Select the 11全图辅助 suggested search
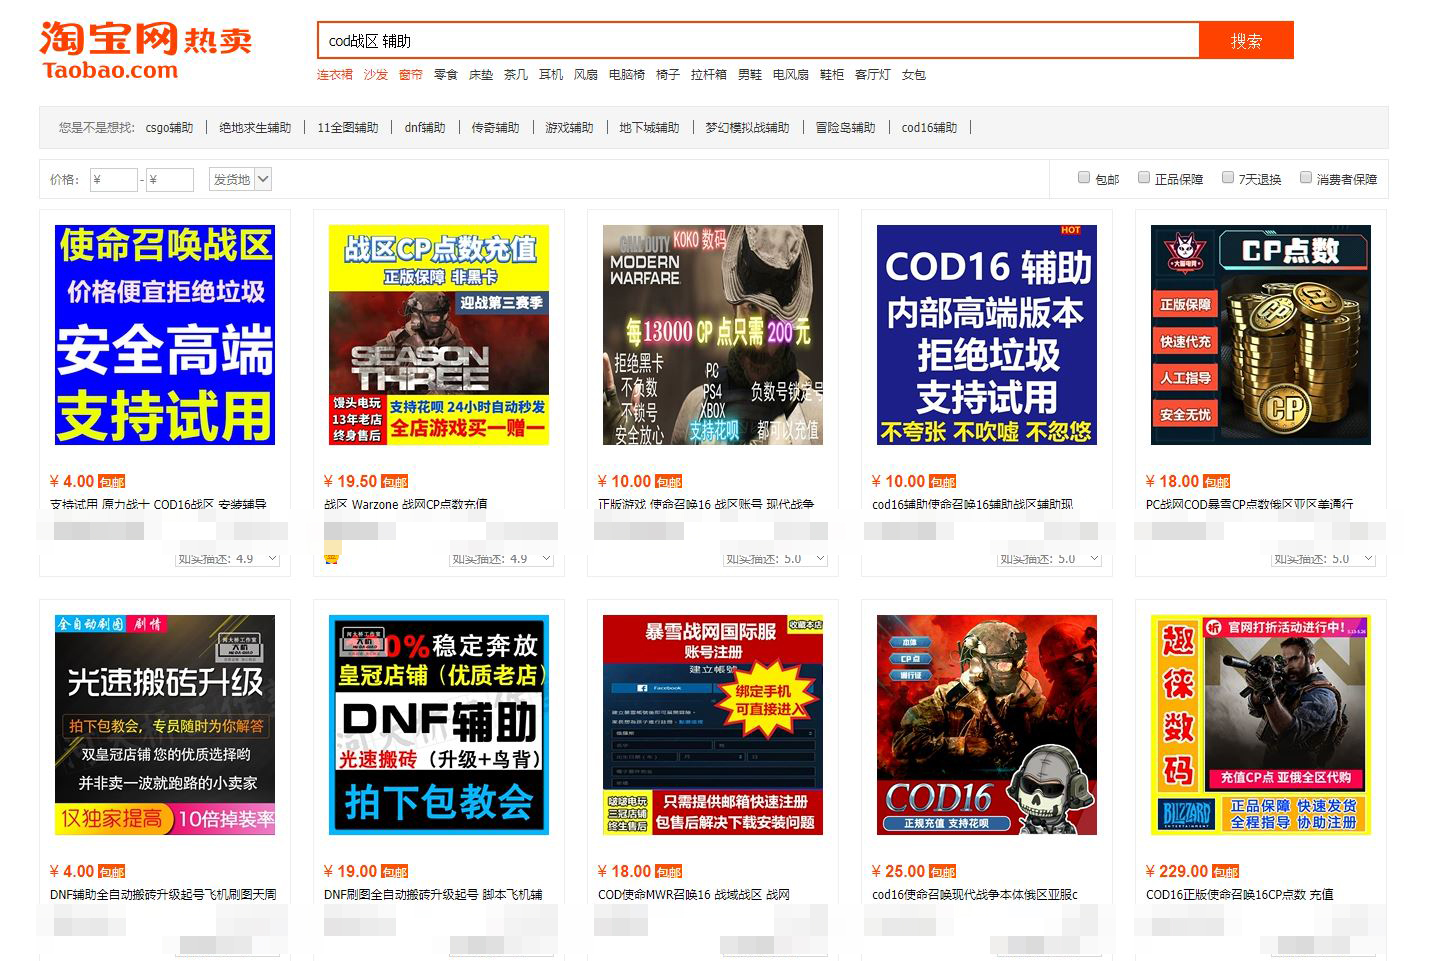This screenshot has width=1436, height=961. click(x=348, y=128)
